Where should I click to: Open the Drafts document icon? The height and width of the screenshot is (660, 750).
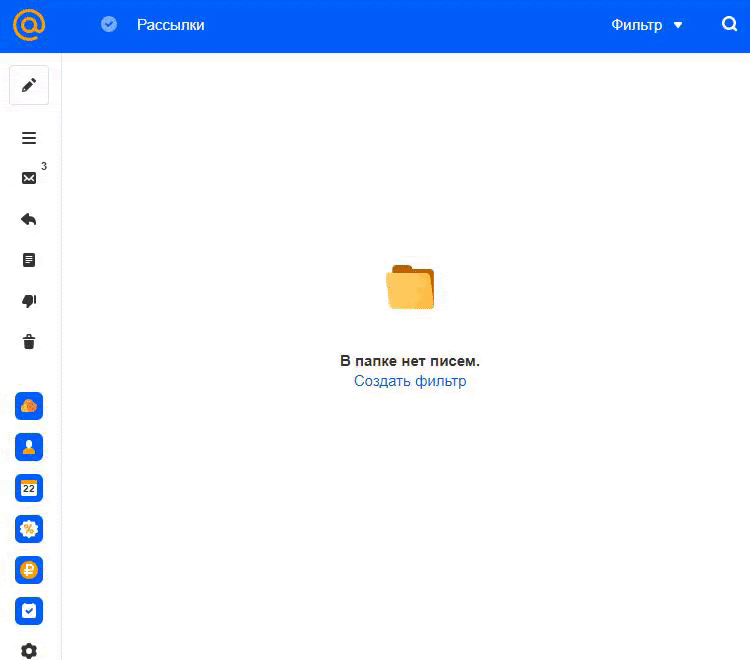(x=29, y=260)
